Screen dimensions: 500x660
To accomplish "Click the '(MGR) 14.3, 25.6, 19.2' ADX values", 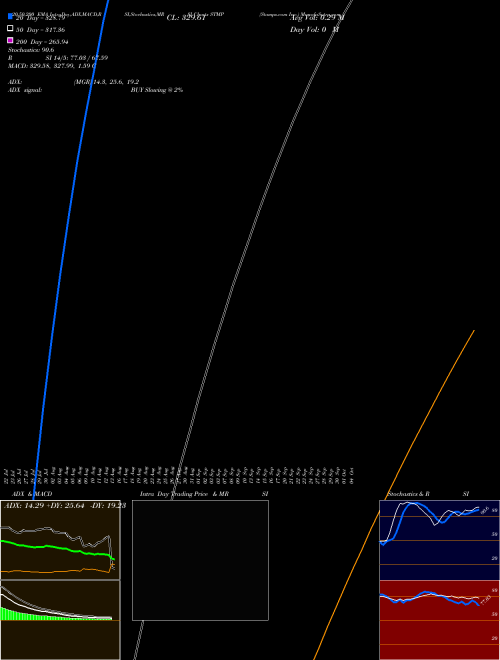I will [106, 82].
